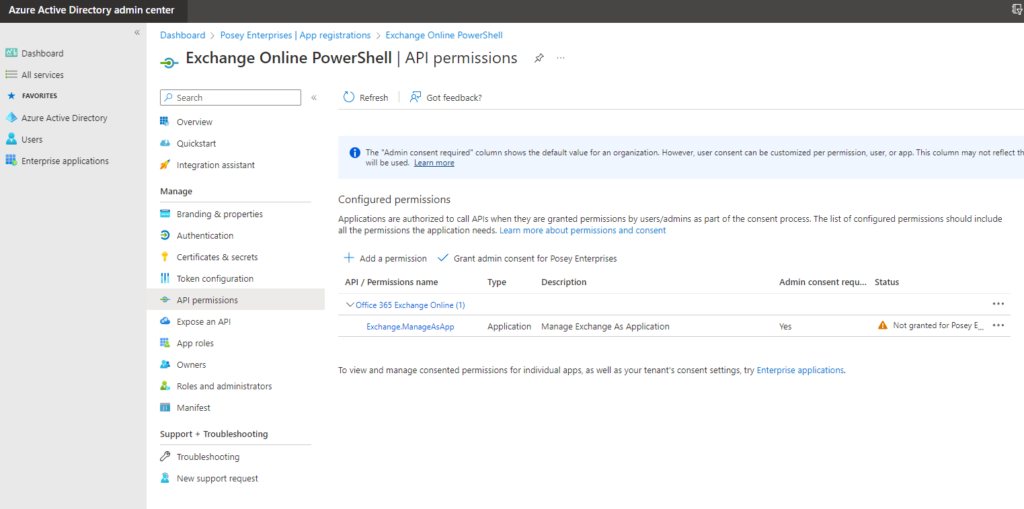Click the Admin consent column header
Screen dimensions: 1024x509
click(x=823, y=282)
